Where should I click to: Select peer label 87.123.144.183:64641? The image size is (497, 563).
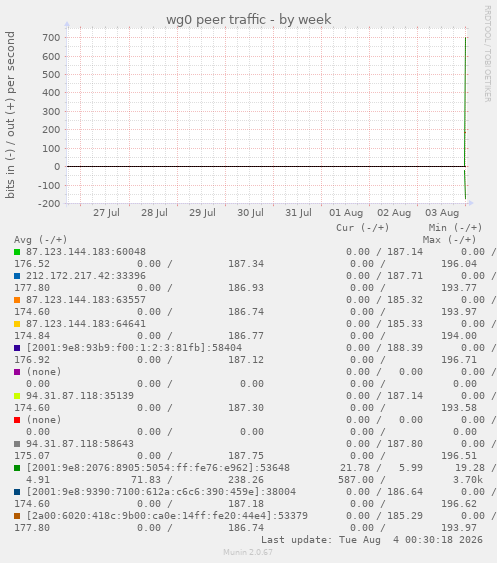pyautogui.click(x=86, y=324)
